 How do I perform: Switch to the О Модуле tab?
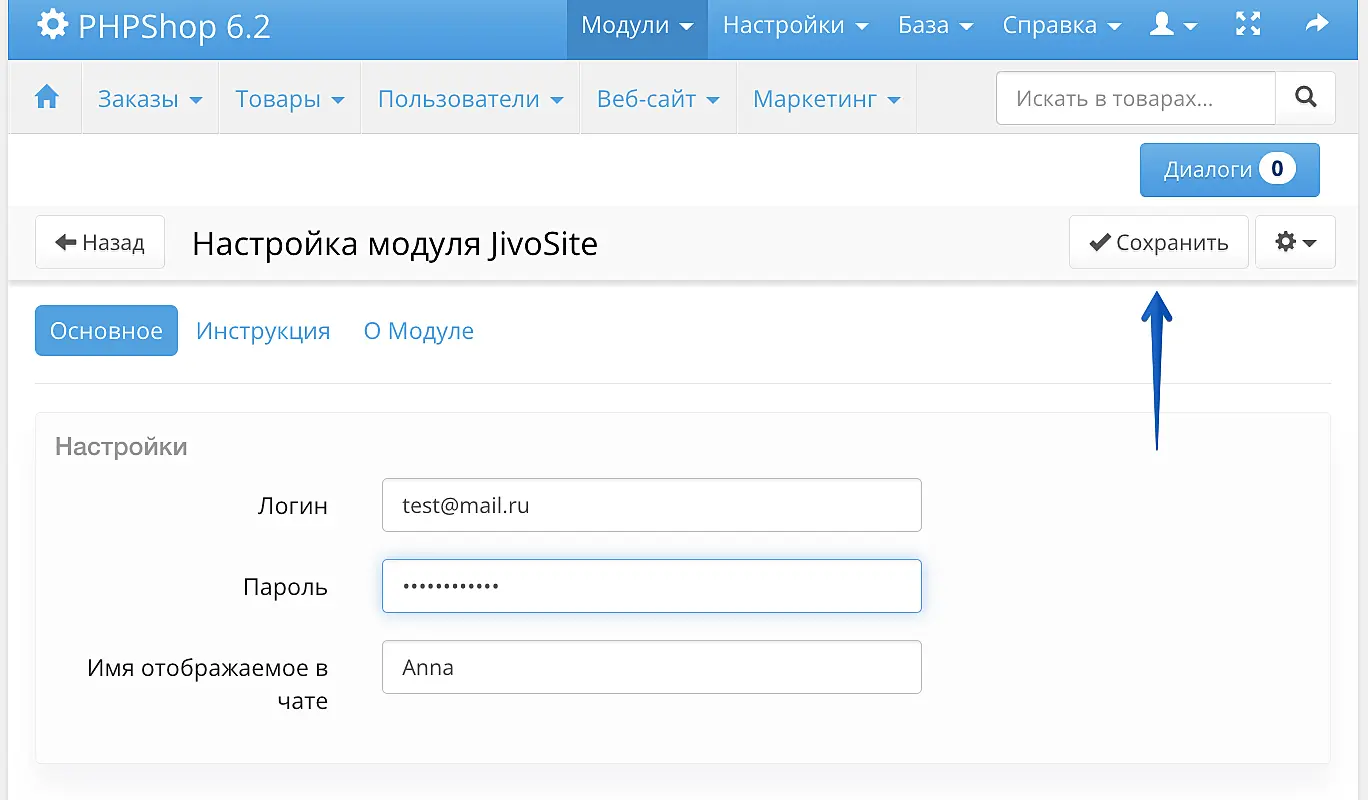[418, 331]
